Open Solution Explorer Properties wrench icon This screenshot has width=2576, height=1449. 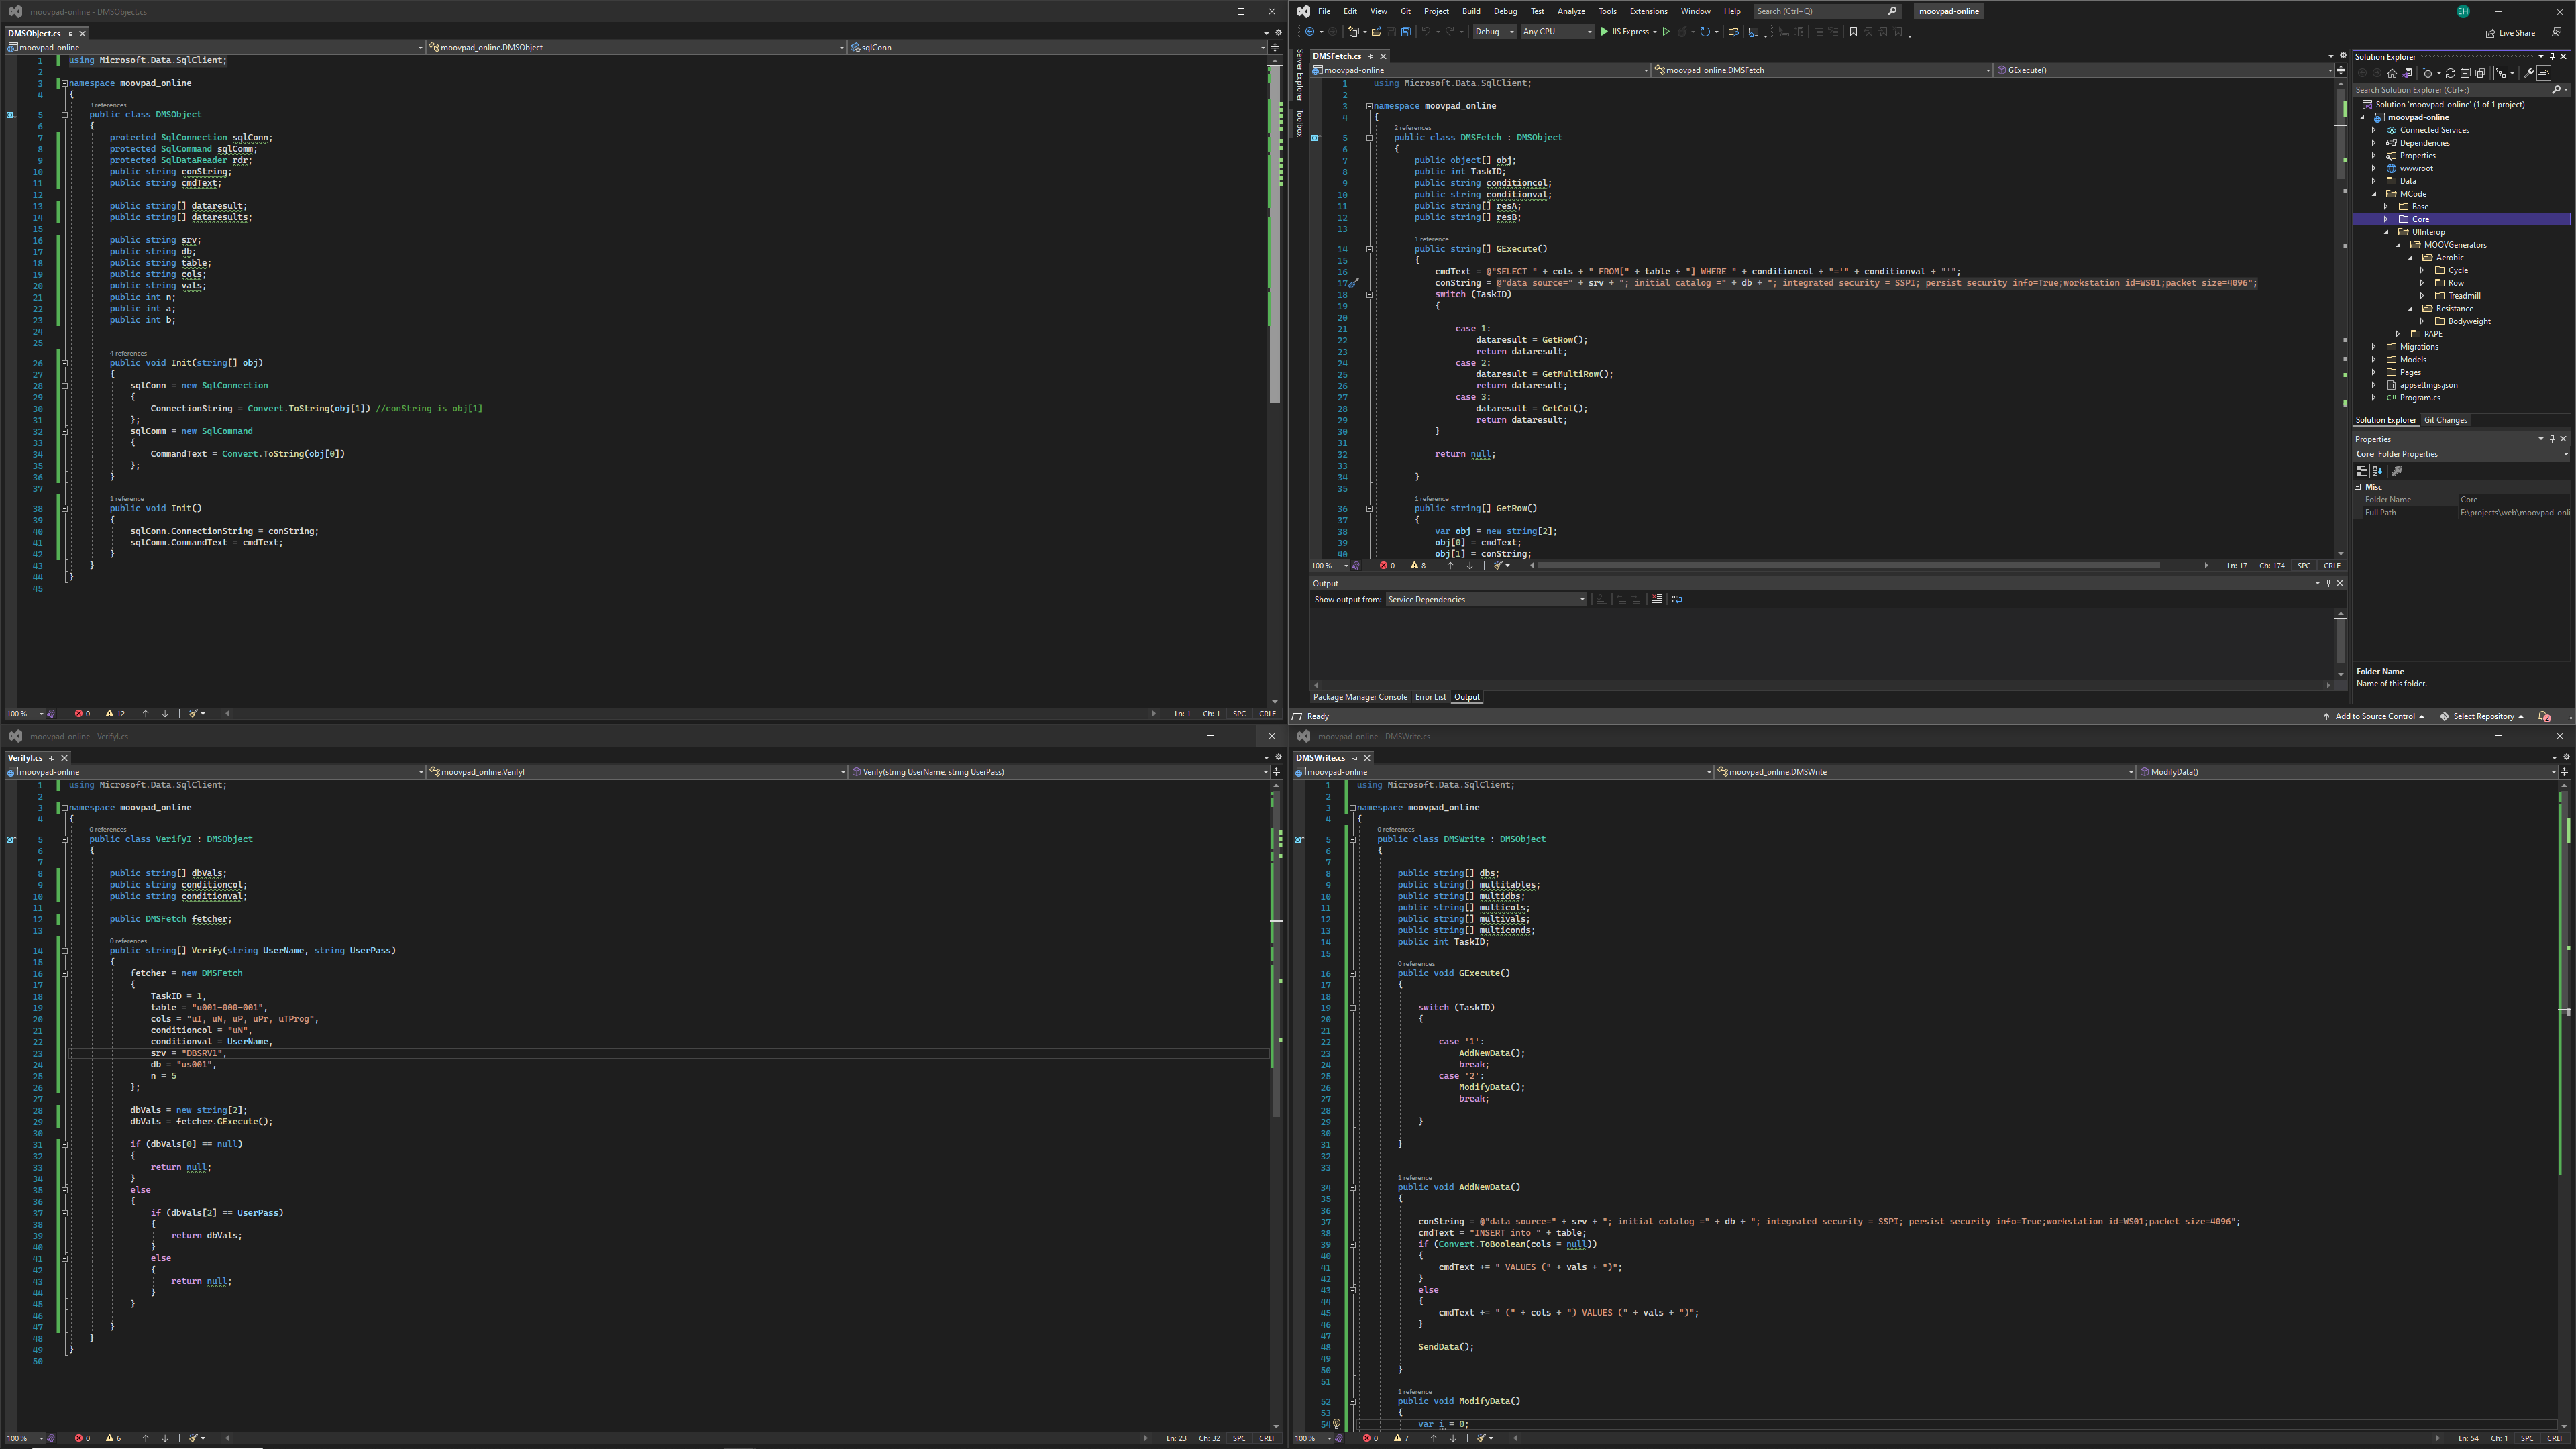(x=2529, y=73)
